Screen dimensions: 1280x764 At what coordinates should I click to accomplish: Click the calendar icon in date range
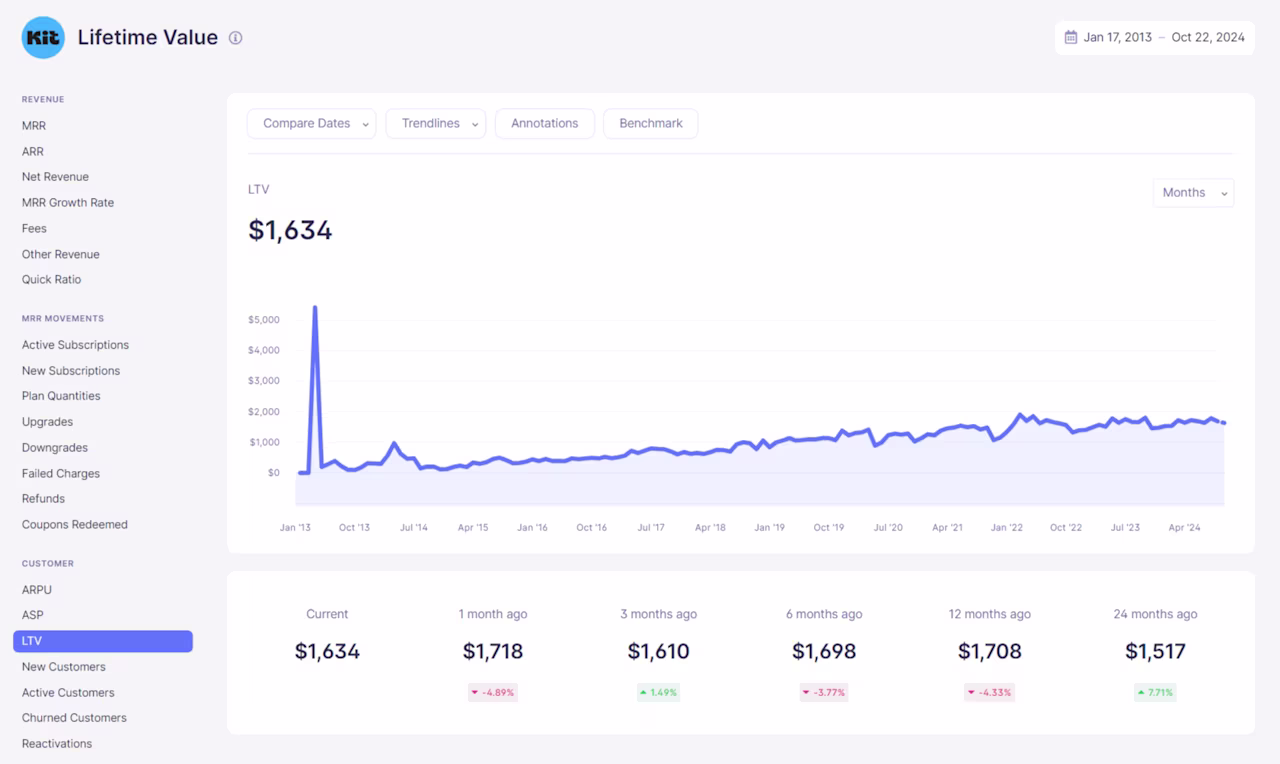(1070, 38)
